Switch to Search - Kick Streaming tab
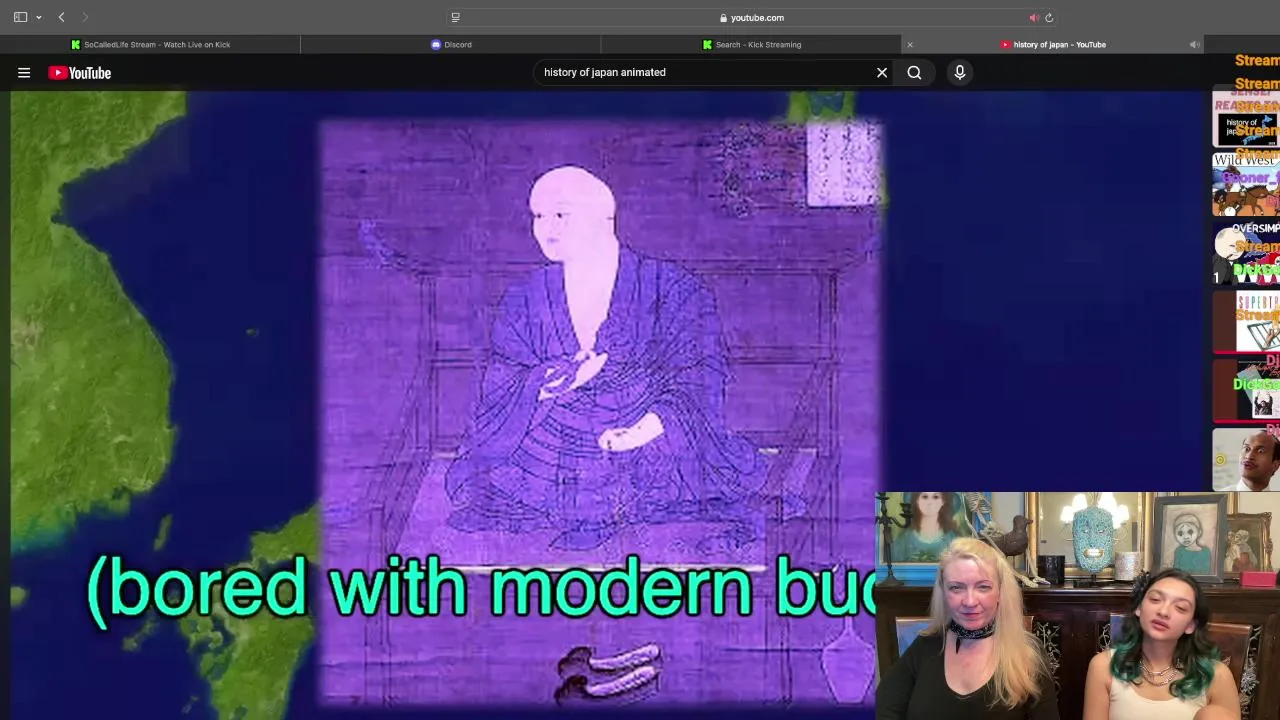The width and height of the screenshot is (1280, 720). click(x=751, y=44)
